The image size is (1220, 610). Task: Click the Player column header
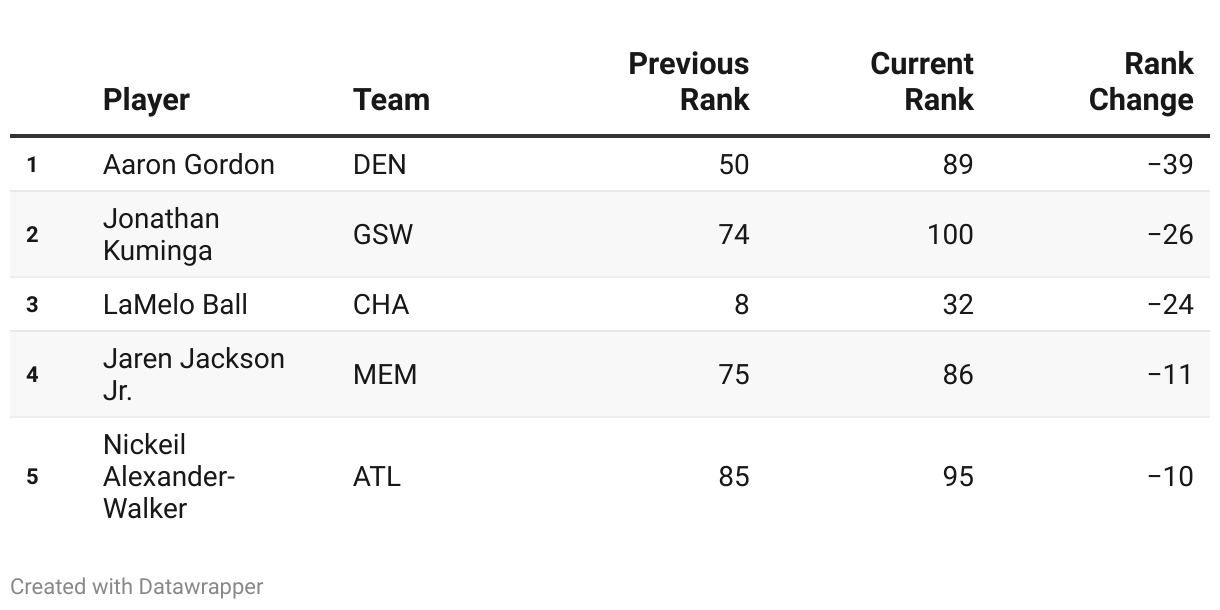pos(146,100)
